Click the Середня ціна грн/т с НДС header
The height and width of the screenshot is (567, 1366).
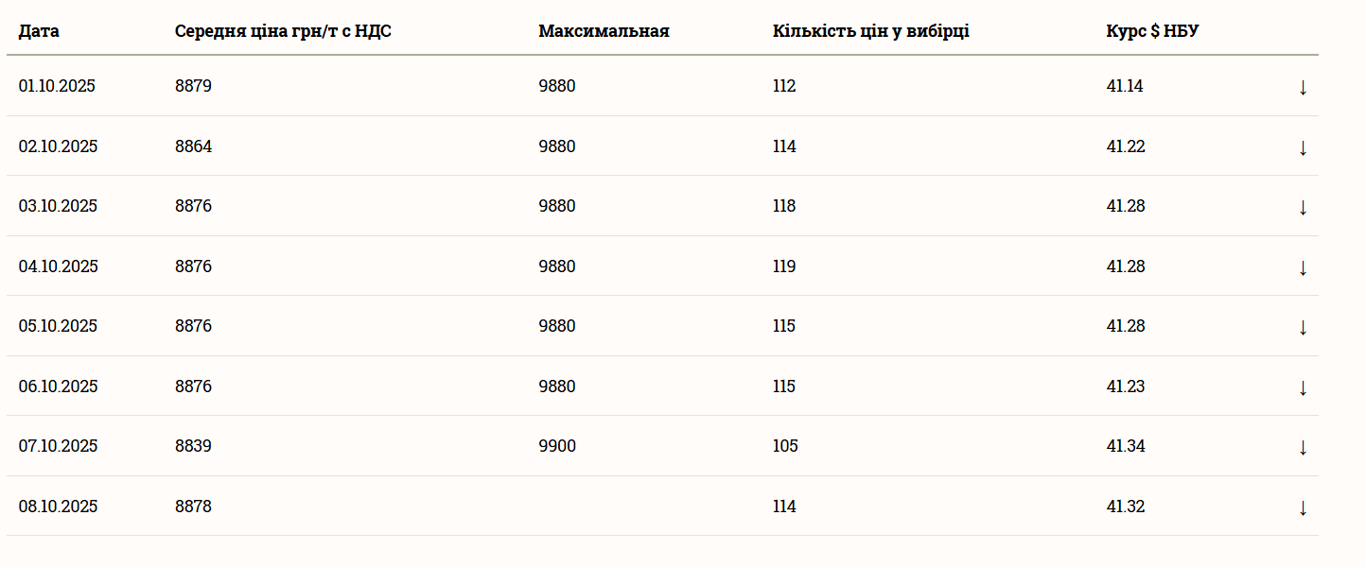point(283,31)
